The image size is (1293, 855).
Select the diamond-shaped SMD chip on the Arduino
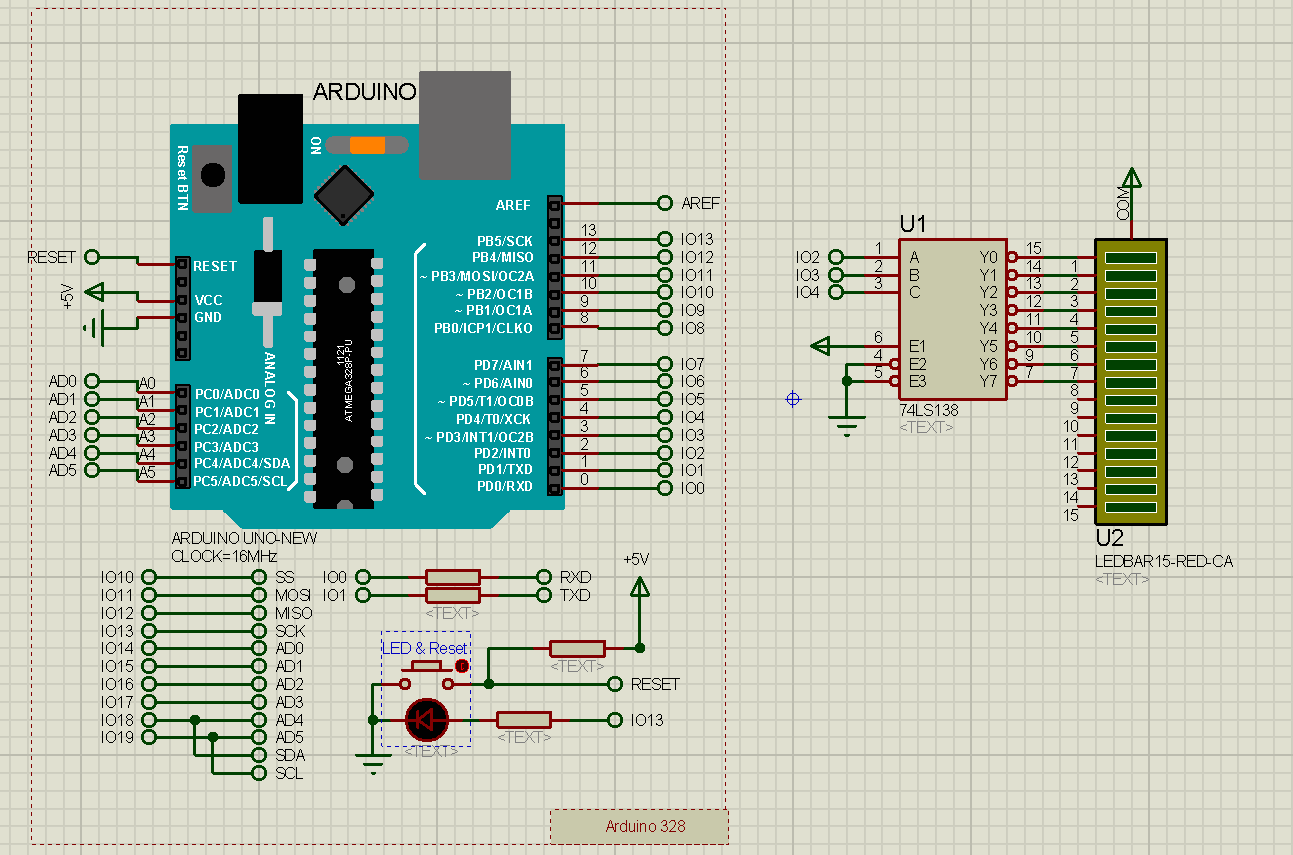click(x=345, y=193)
